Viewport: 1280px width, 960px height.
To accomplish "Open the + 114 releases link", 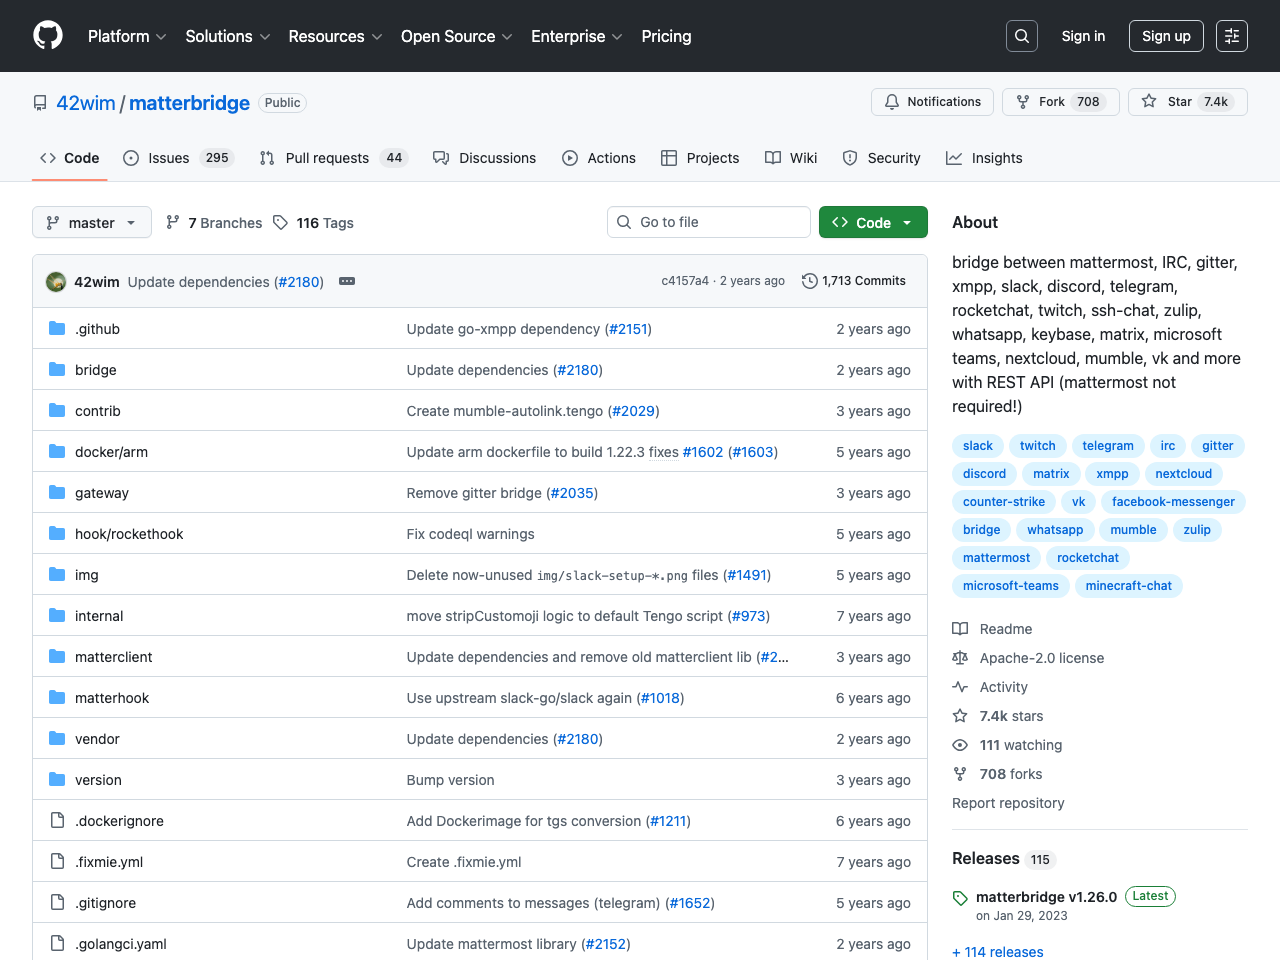I will [997, 952].
